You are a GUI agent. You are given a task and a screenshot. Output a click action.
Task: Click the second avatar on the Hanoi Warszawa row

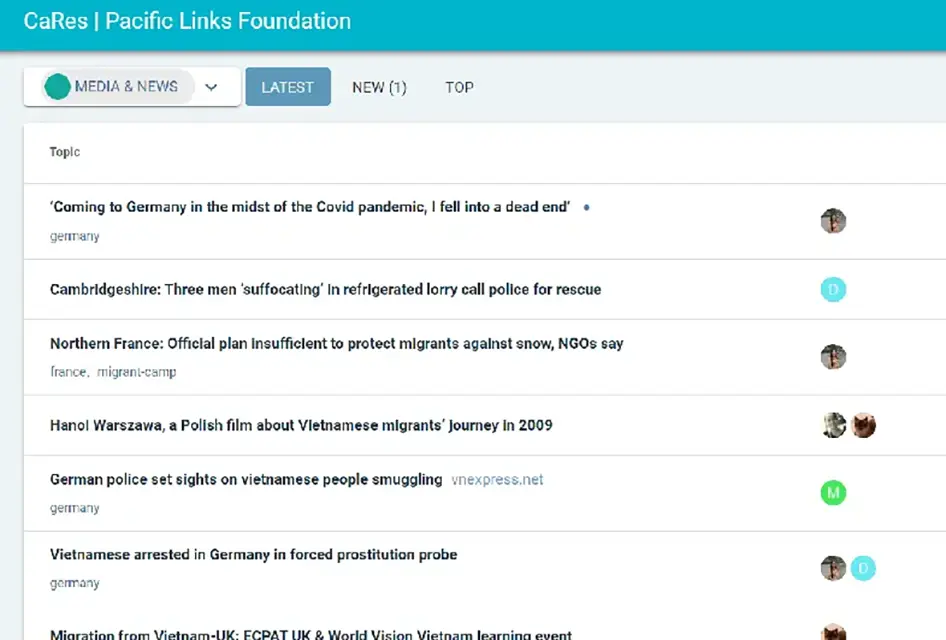[x=863, y=425]
